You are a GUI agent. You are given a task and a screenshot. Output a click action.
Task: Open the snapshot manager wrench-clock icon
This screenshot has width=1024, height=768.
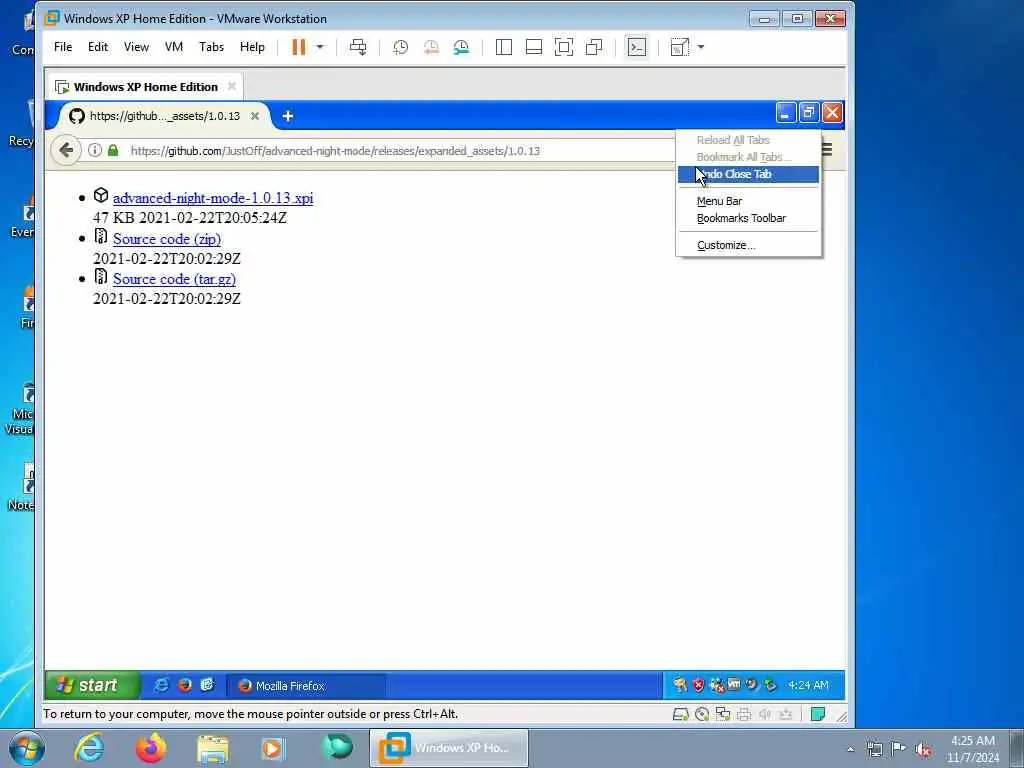[x=461, y=47]
